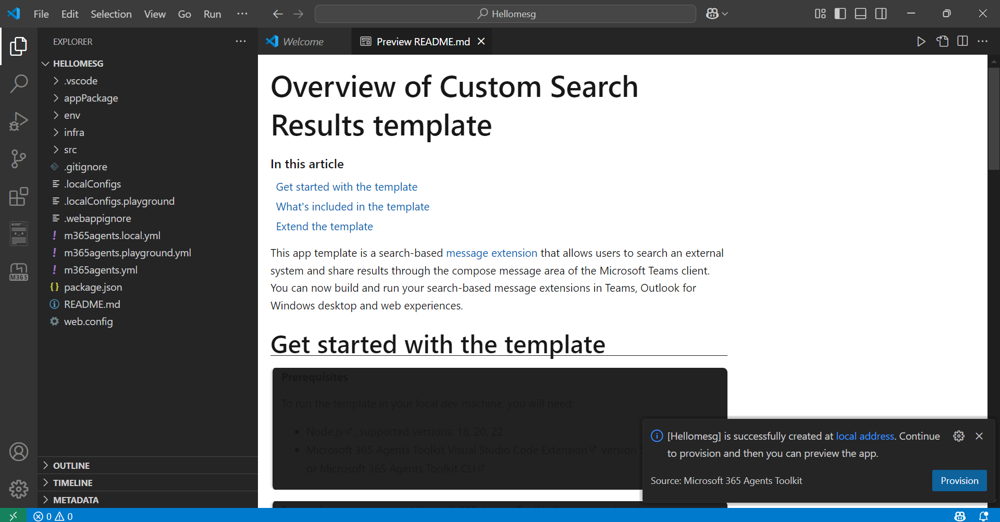The width and height of the screenshot is (1000, 522).
Task: Toggle the bottom panel visibility
Action: 860,13
